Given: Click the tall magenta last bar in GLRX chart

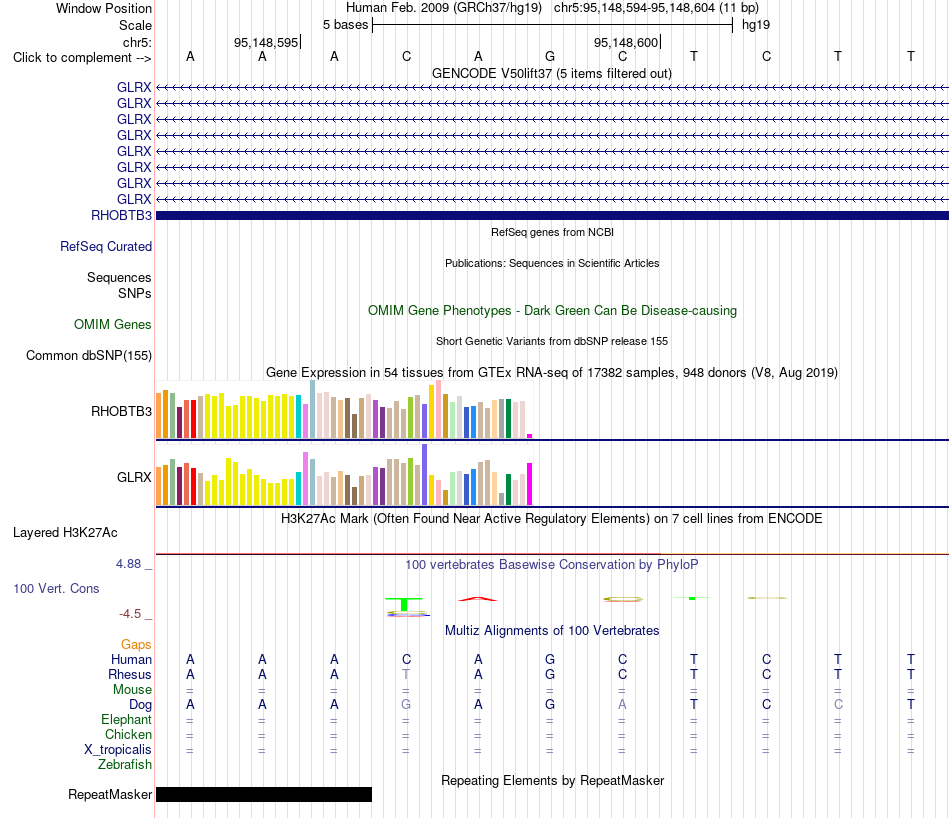Looking at the screenshot, I should (530, 484).
